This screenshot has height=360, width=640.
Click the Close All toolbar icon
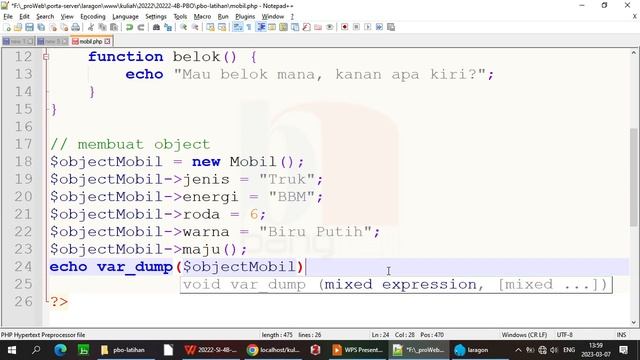click(64, 27)
